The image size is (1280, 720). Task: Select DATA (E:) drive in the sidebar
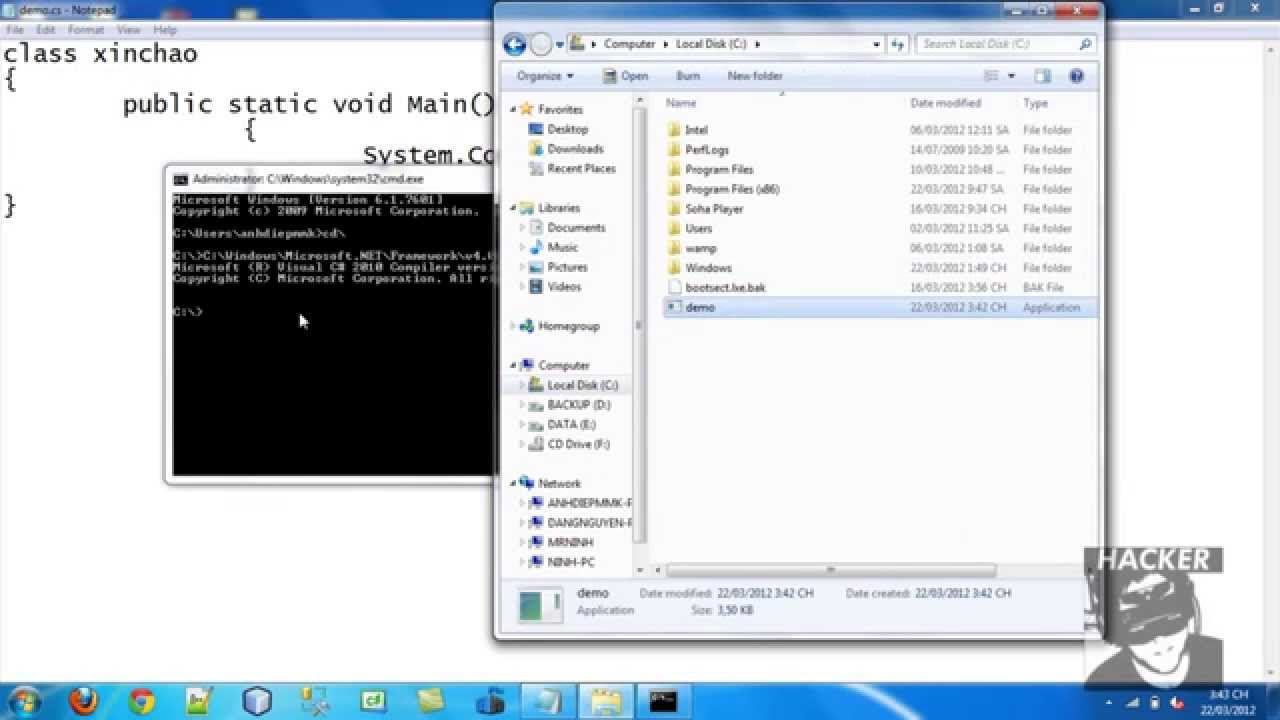pos(571,424)
